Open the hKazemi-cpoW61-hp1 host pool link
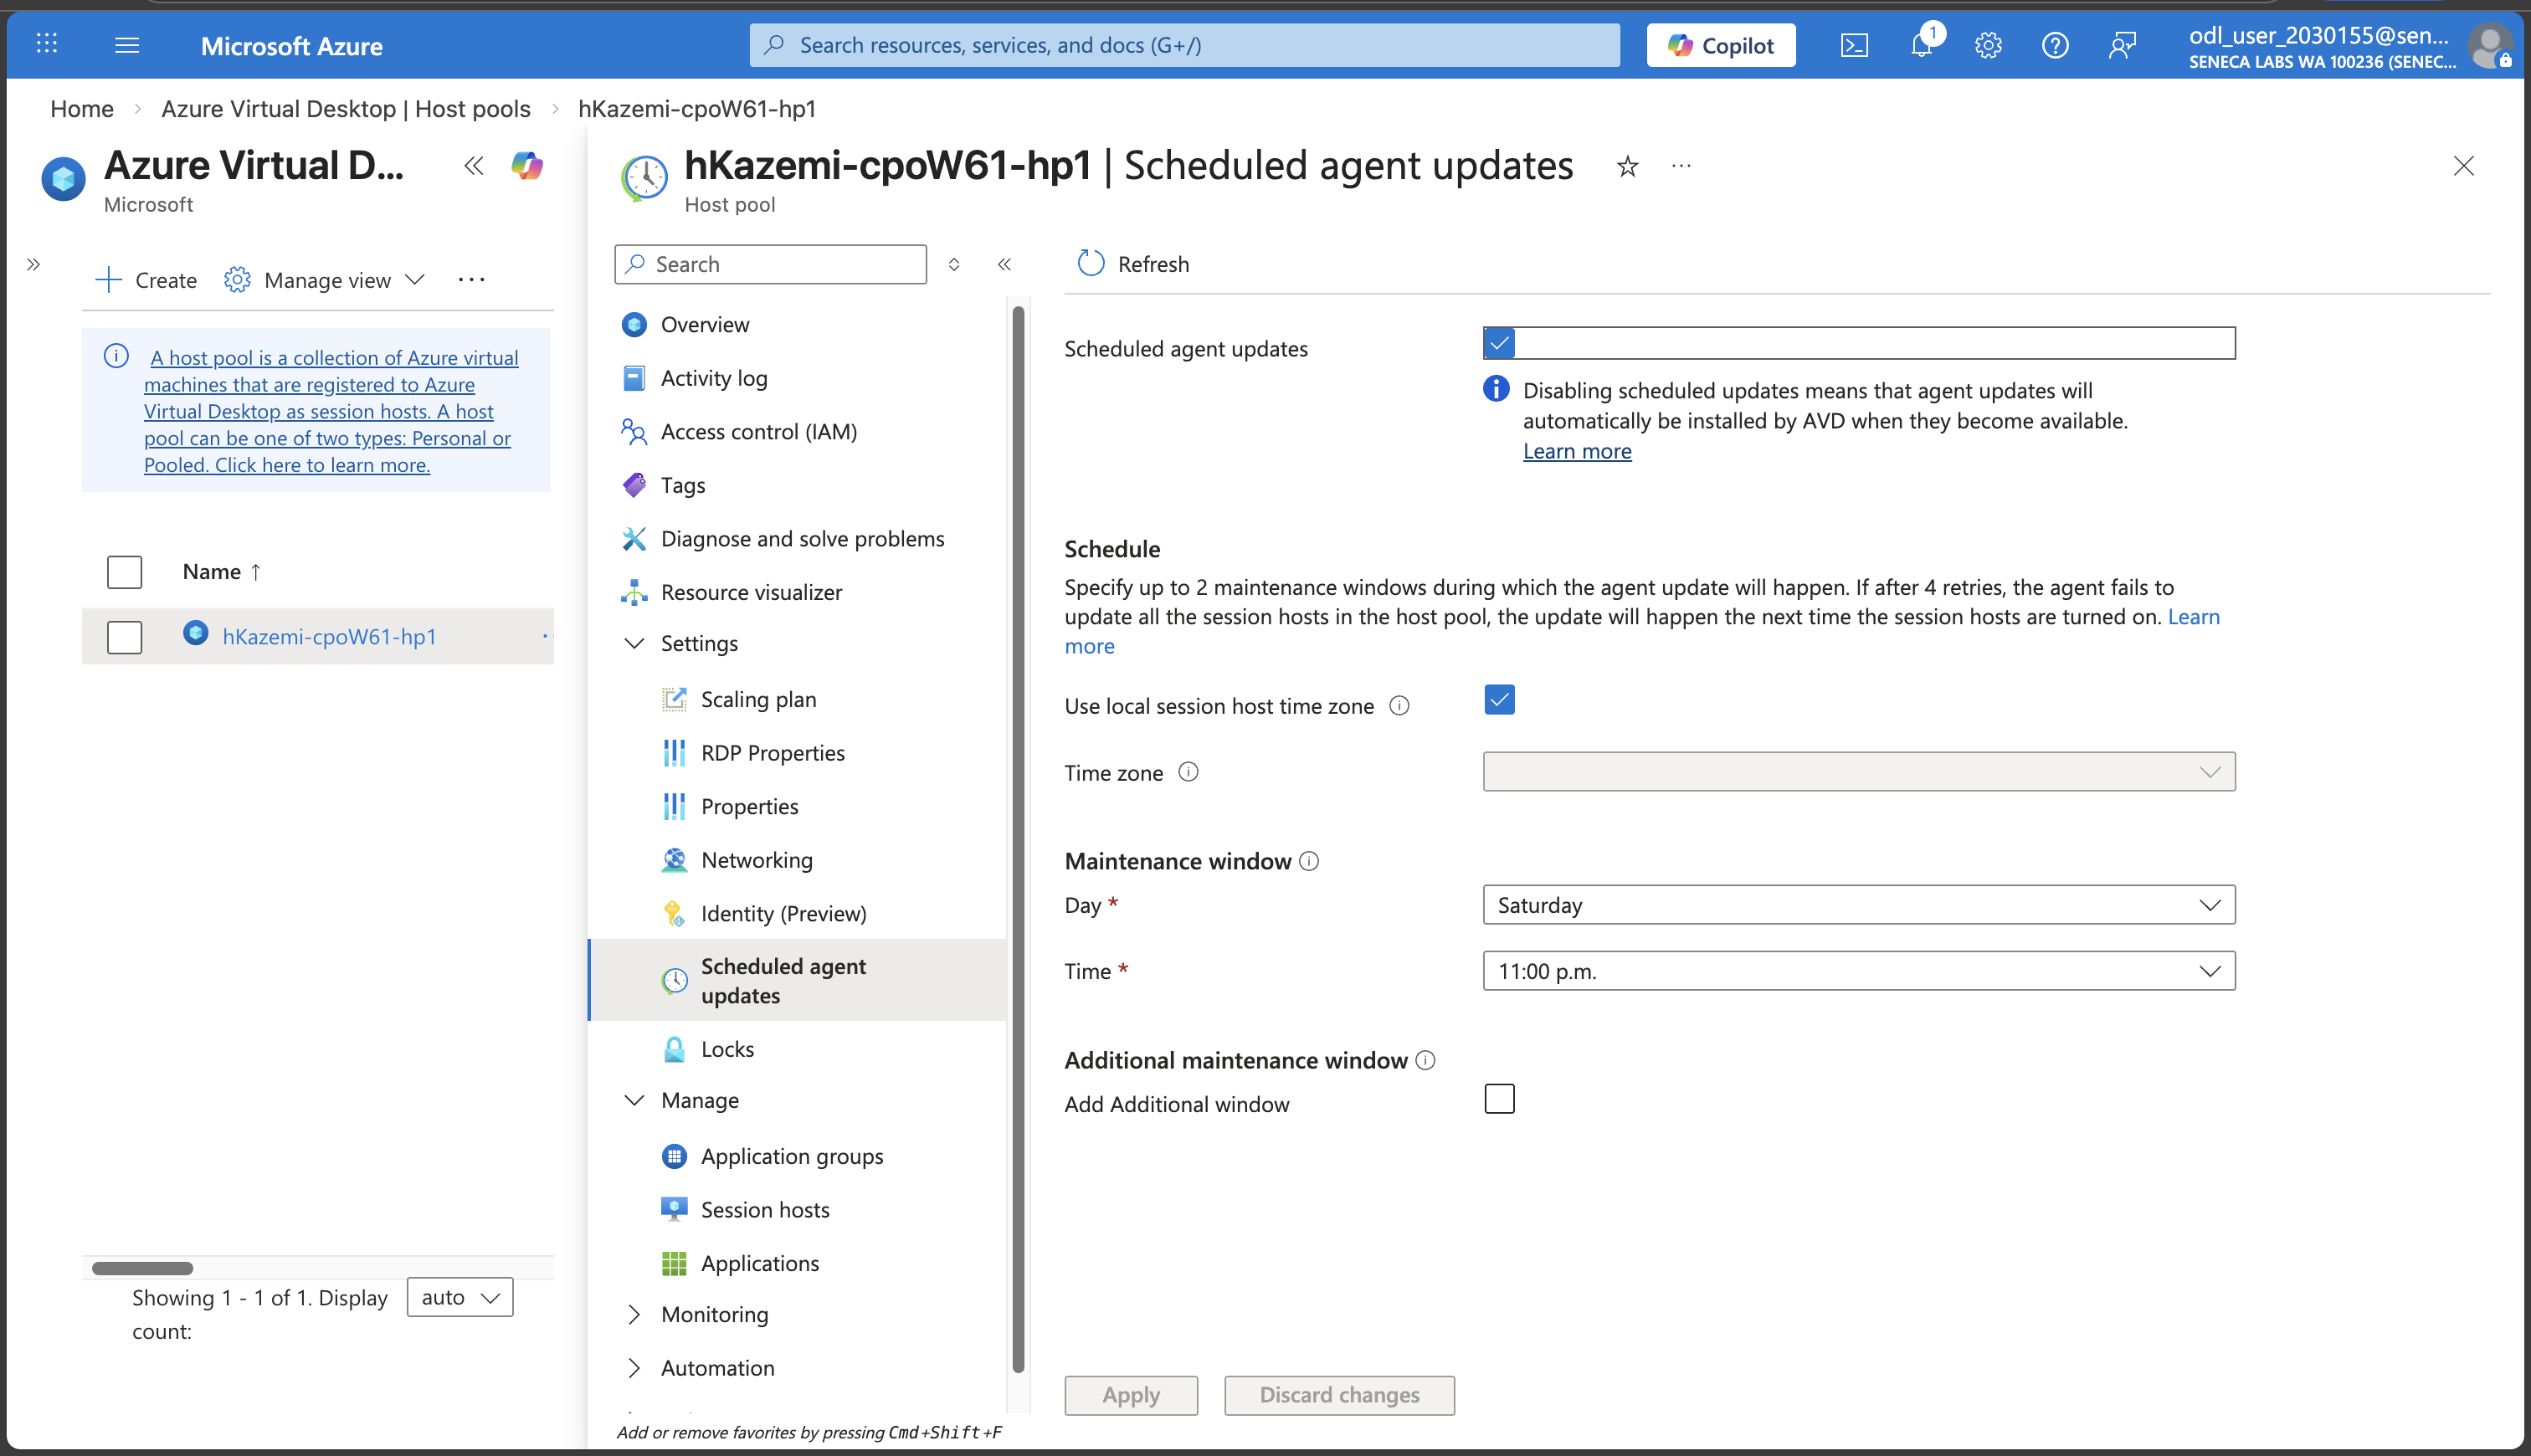This screenshot has height=1456, width=2531. pos(329,637)
